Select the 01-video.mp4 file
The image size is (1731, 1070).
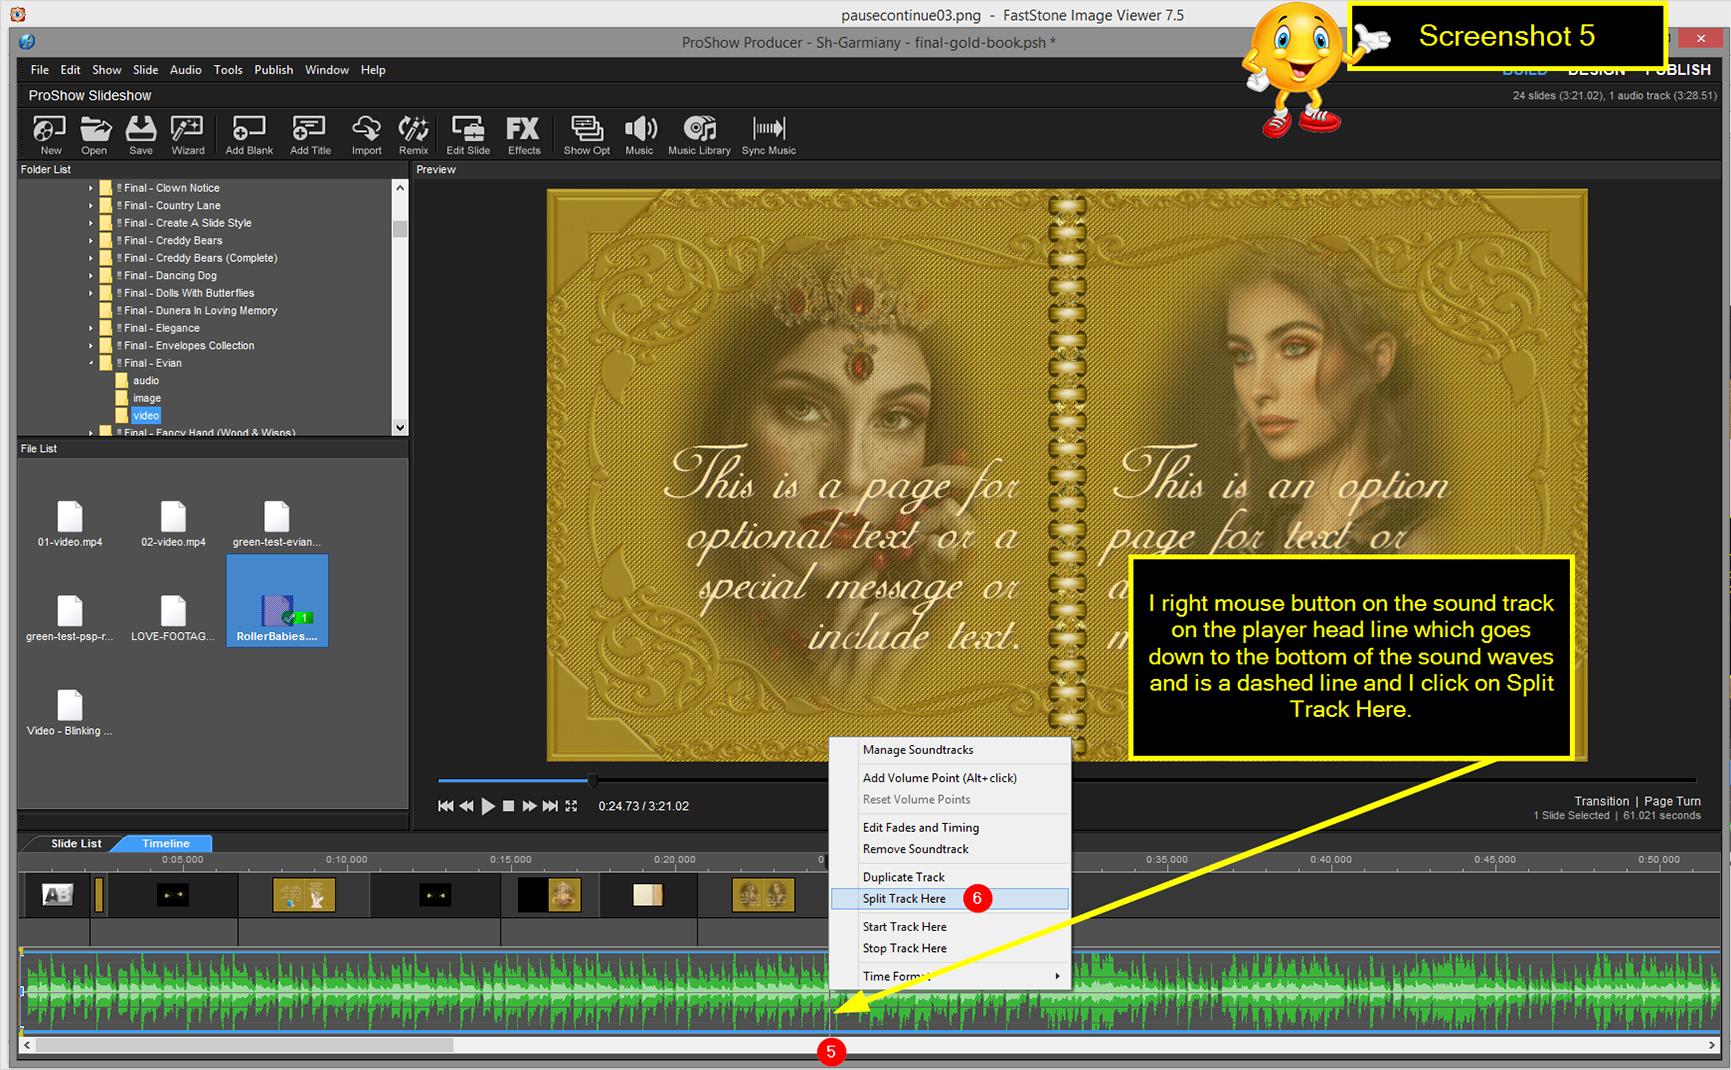coord(70,524)
